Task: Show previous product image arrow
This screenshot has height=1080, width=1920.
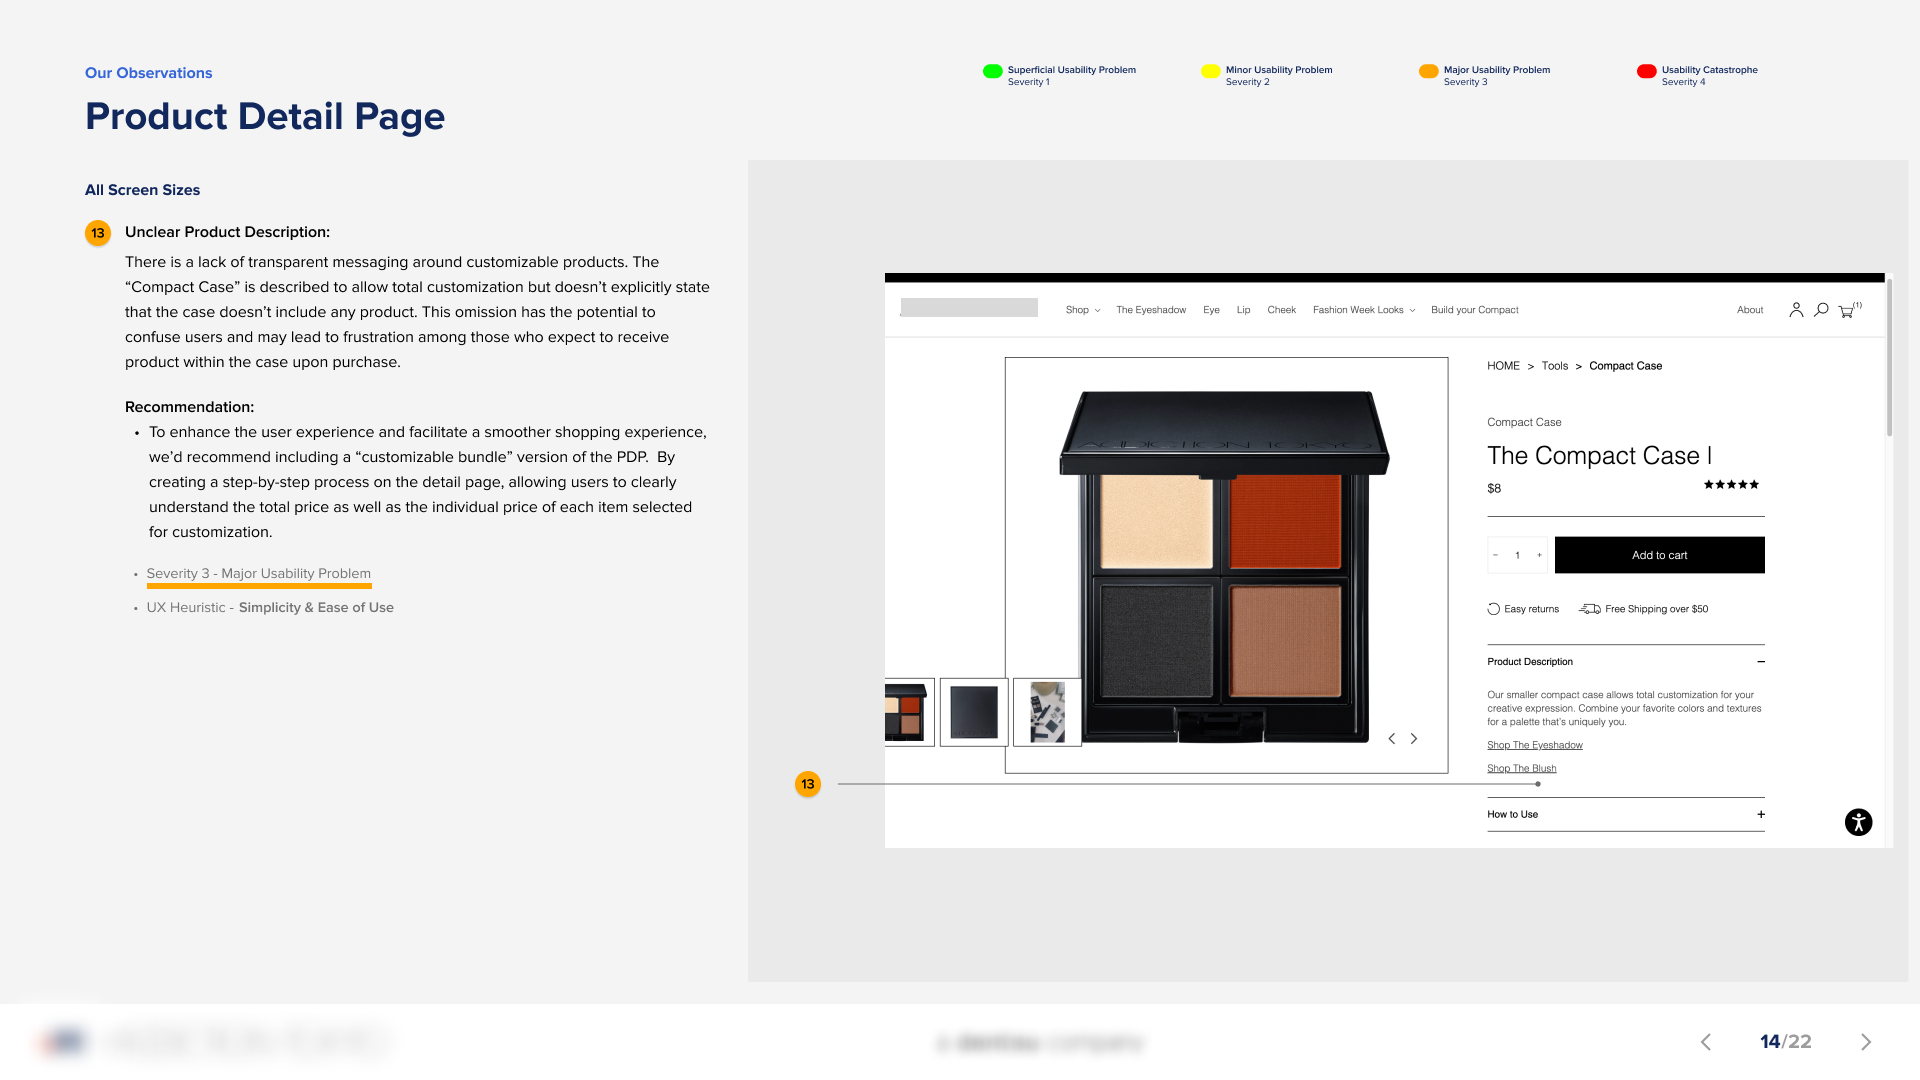Action: (1391, 739)
